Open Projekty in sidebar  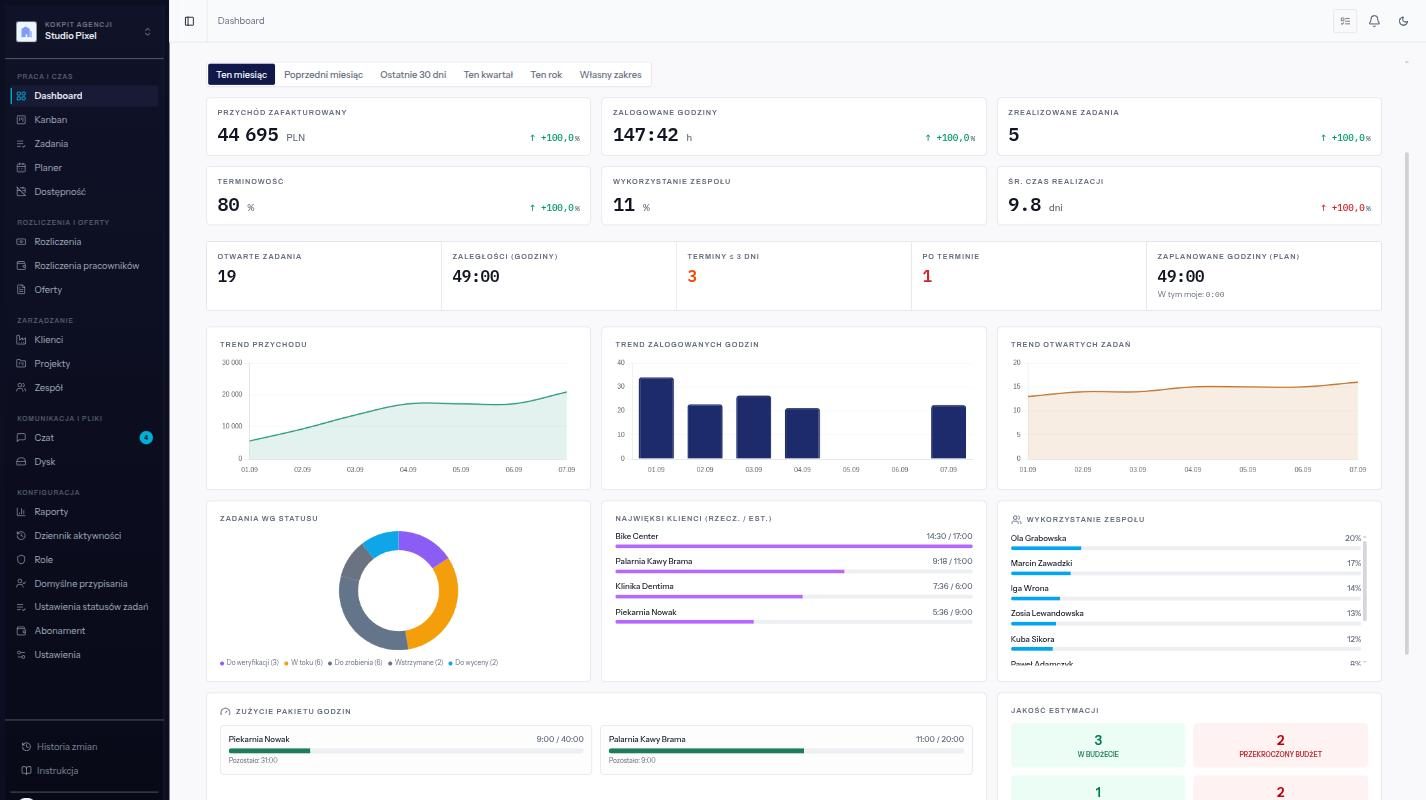pyautogui.click(x=84, y=364)
